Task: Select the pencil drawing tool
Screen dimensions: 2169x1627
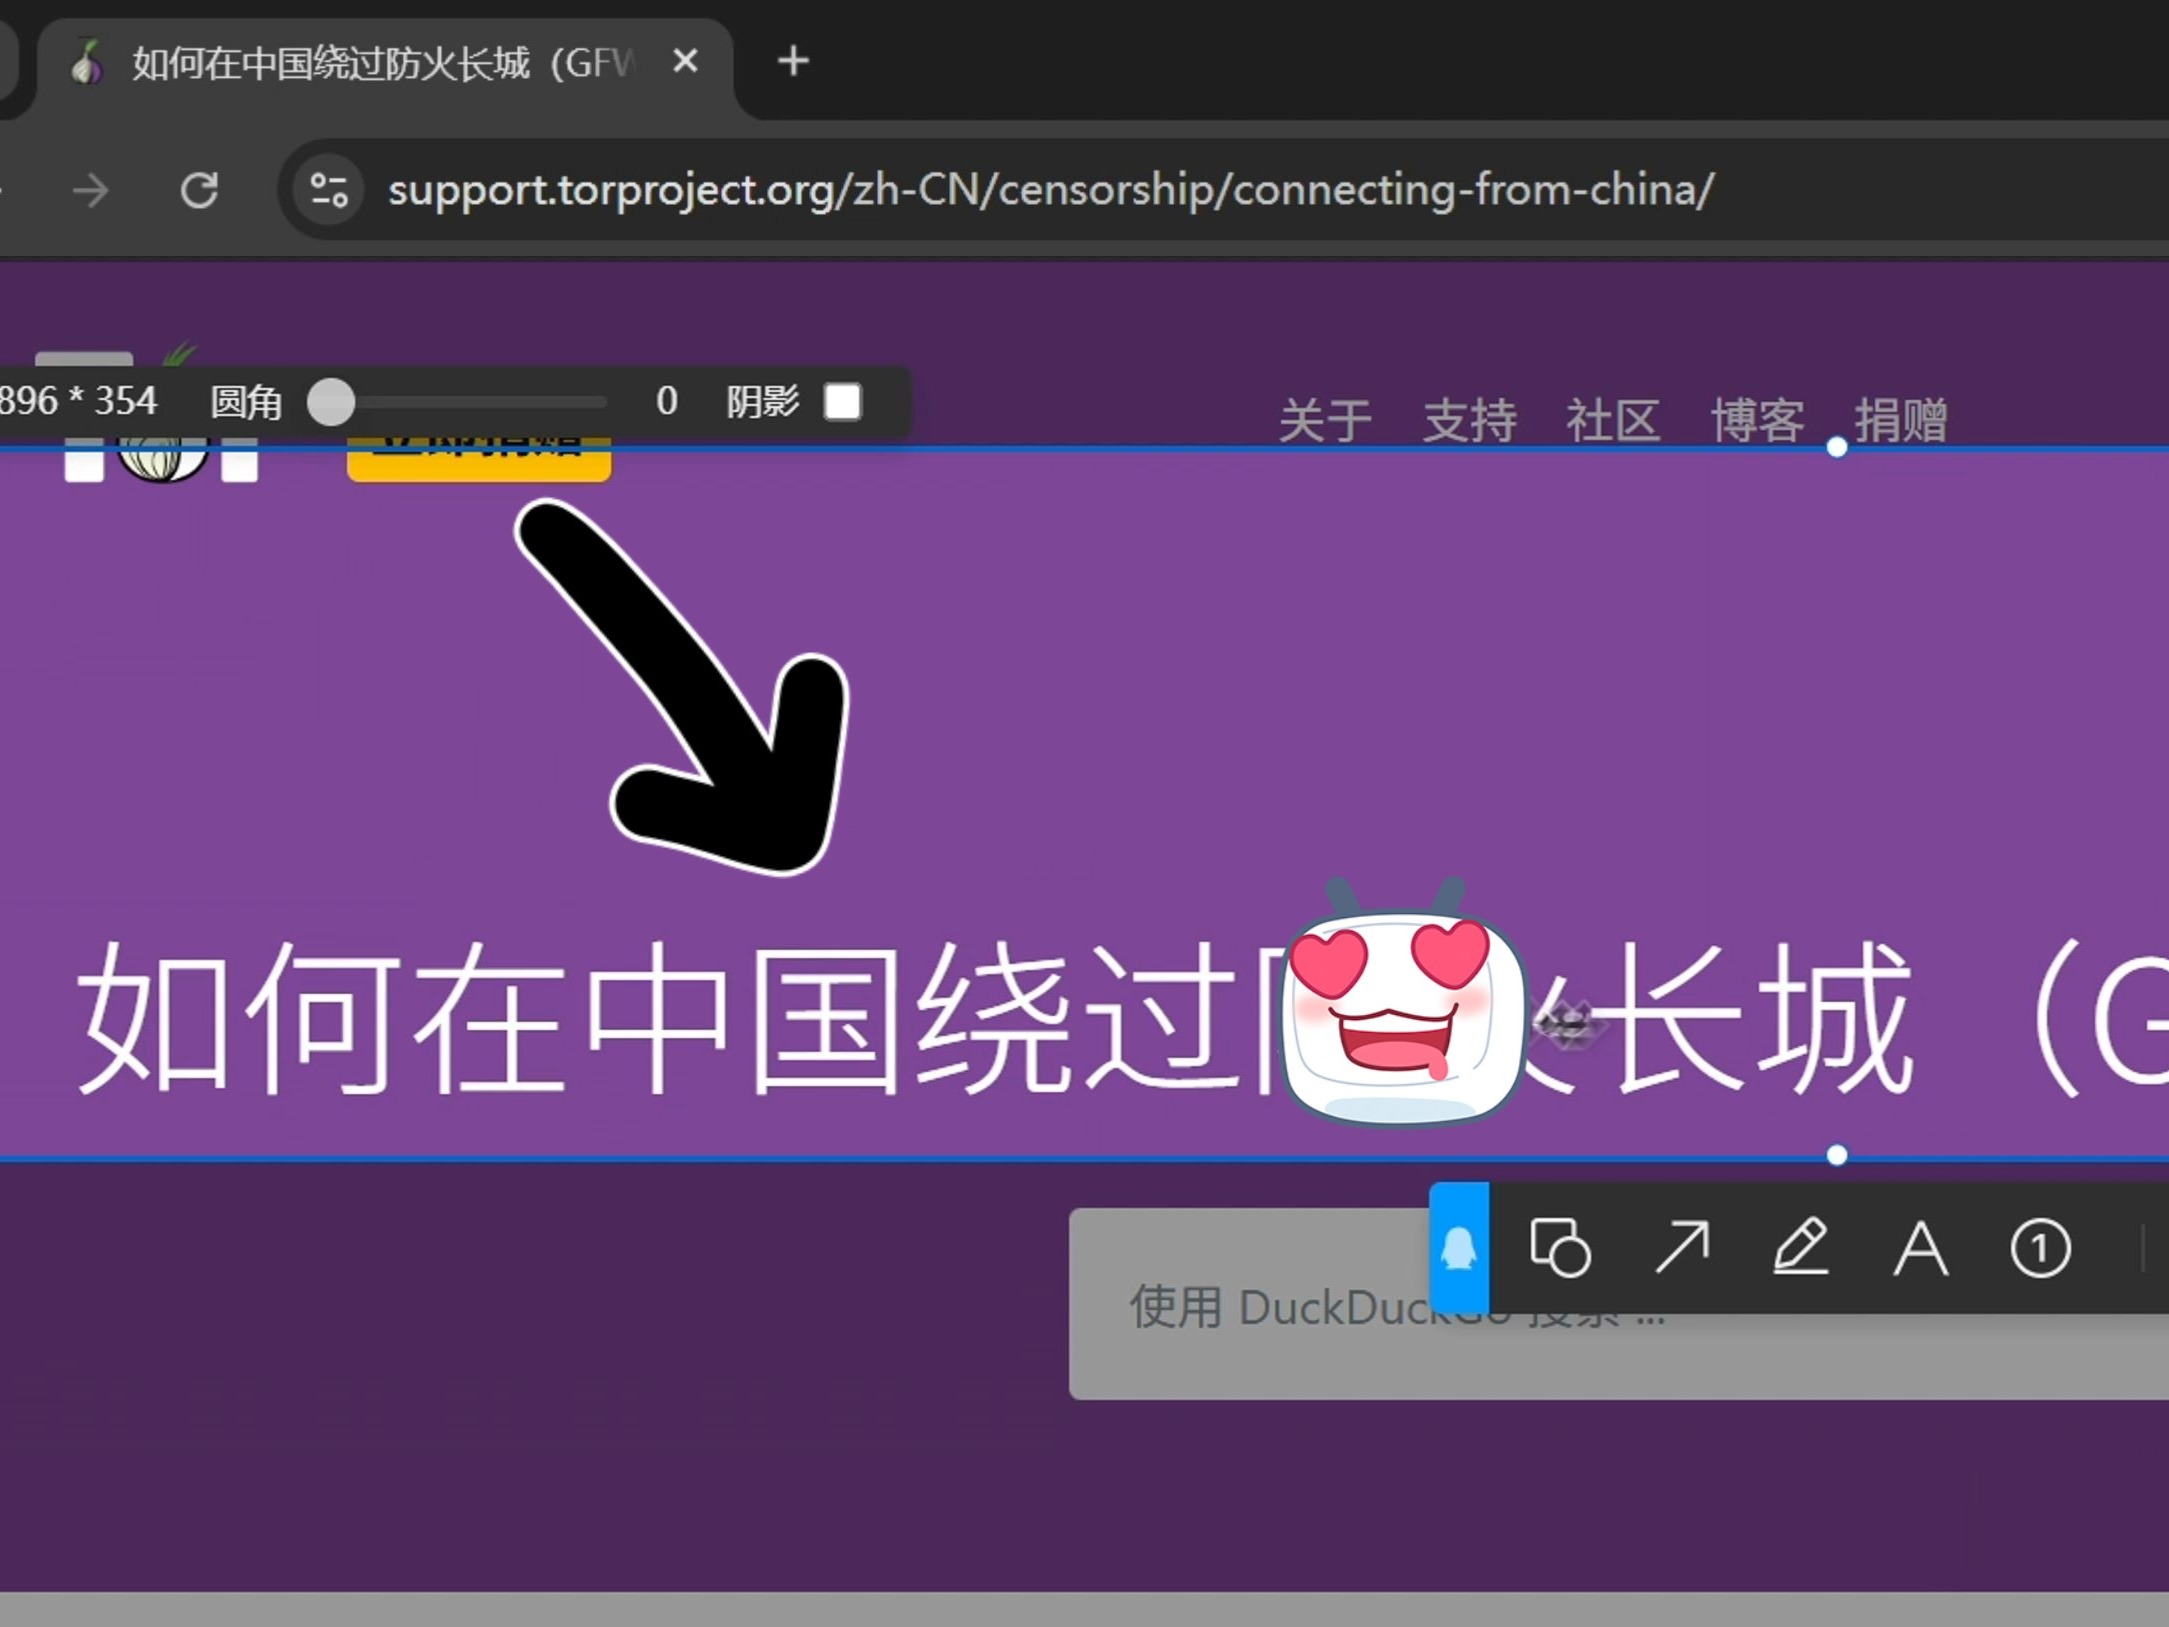Action: coord(1801,1247)
